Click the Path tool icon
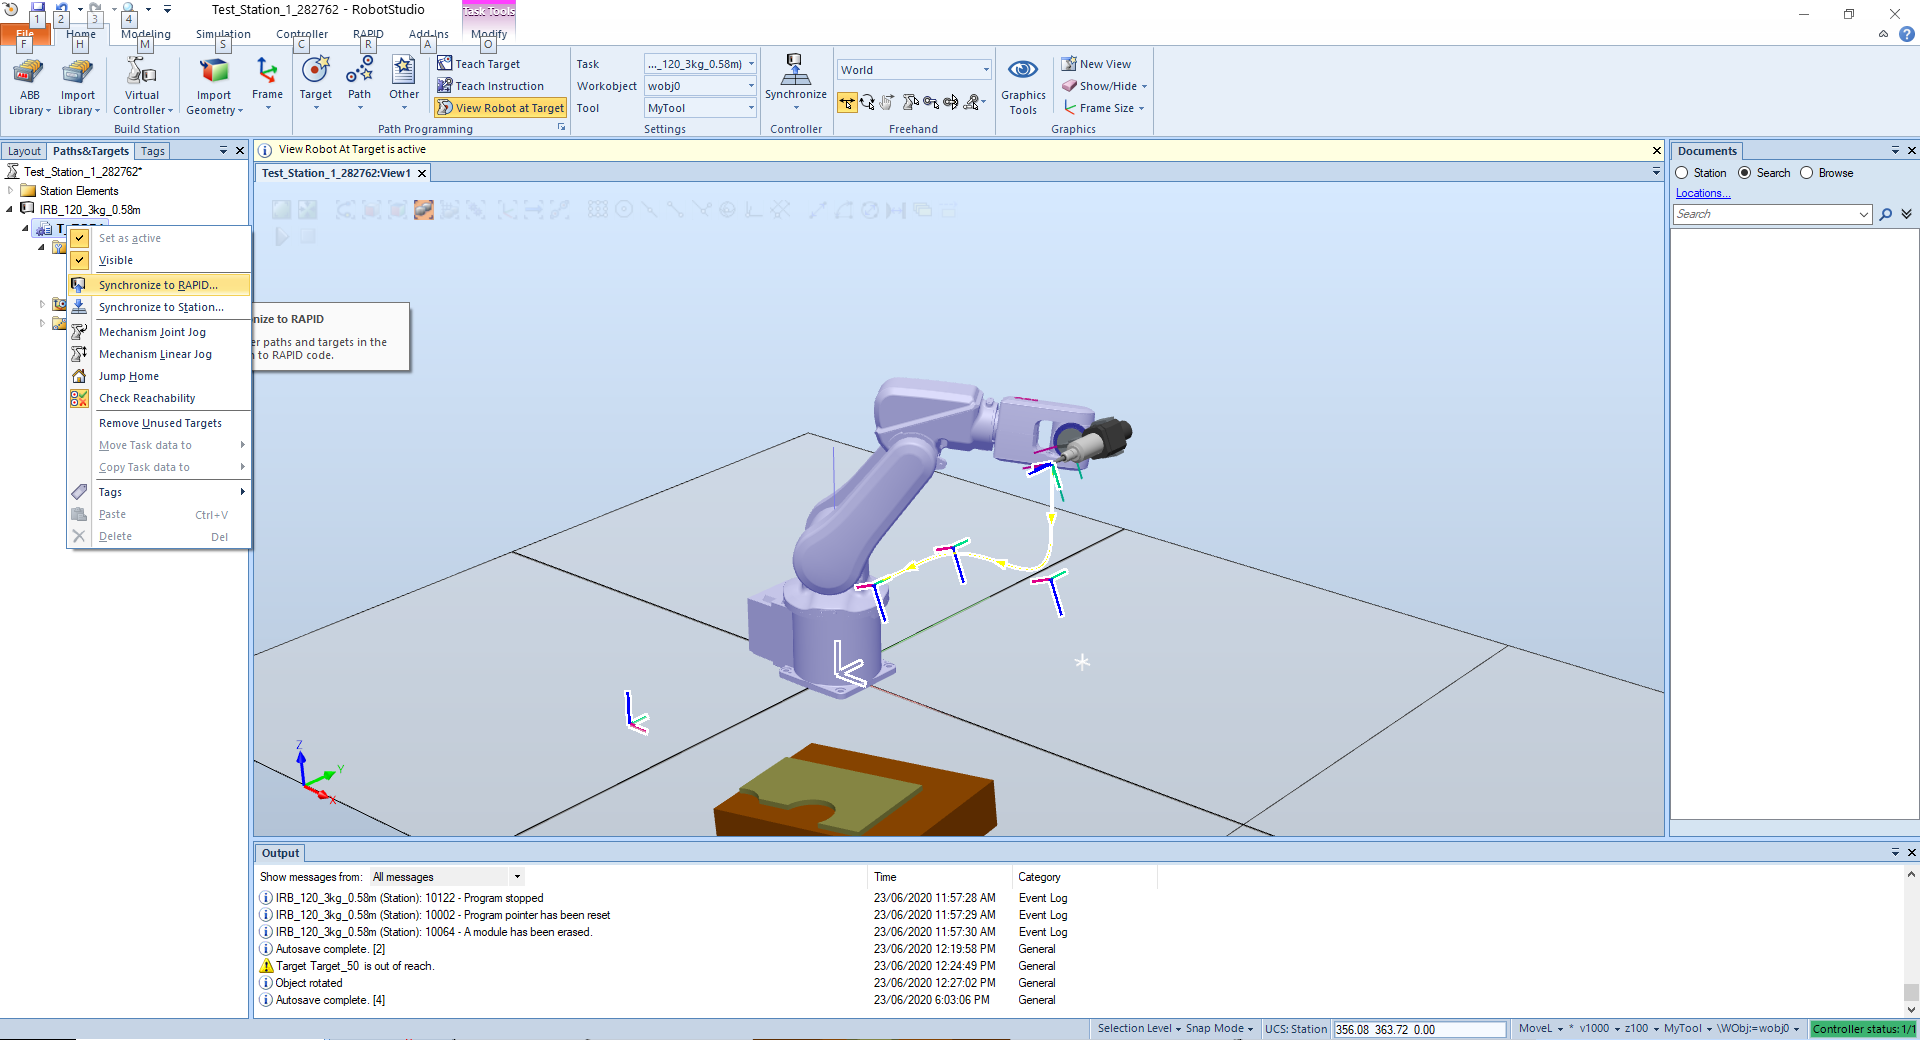 pyautogui.click(x=359, y=72)
